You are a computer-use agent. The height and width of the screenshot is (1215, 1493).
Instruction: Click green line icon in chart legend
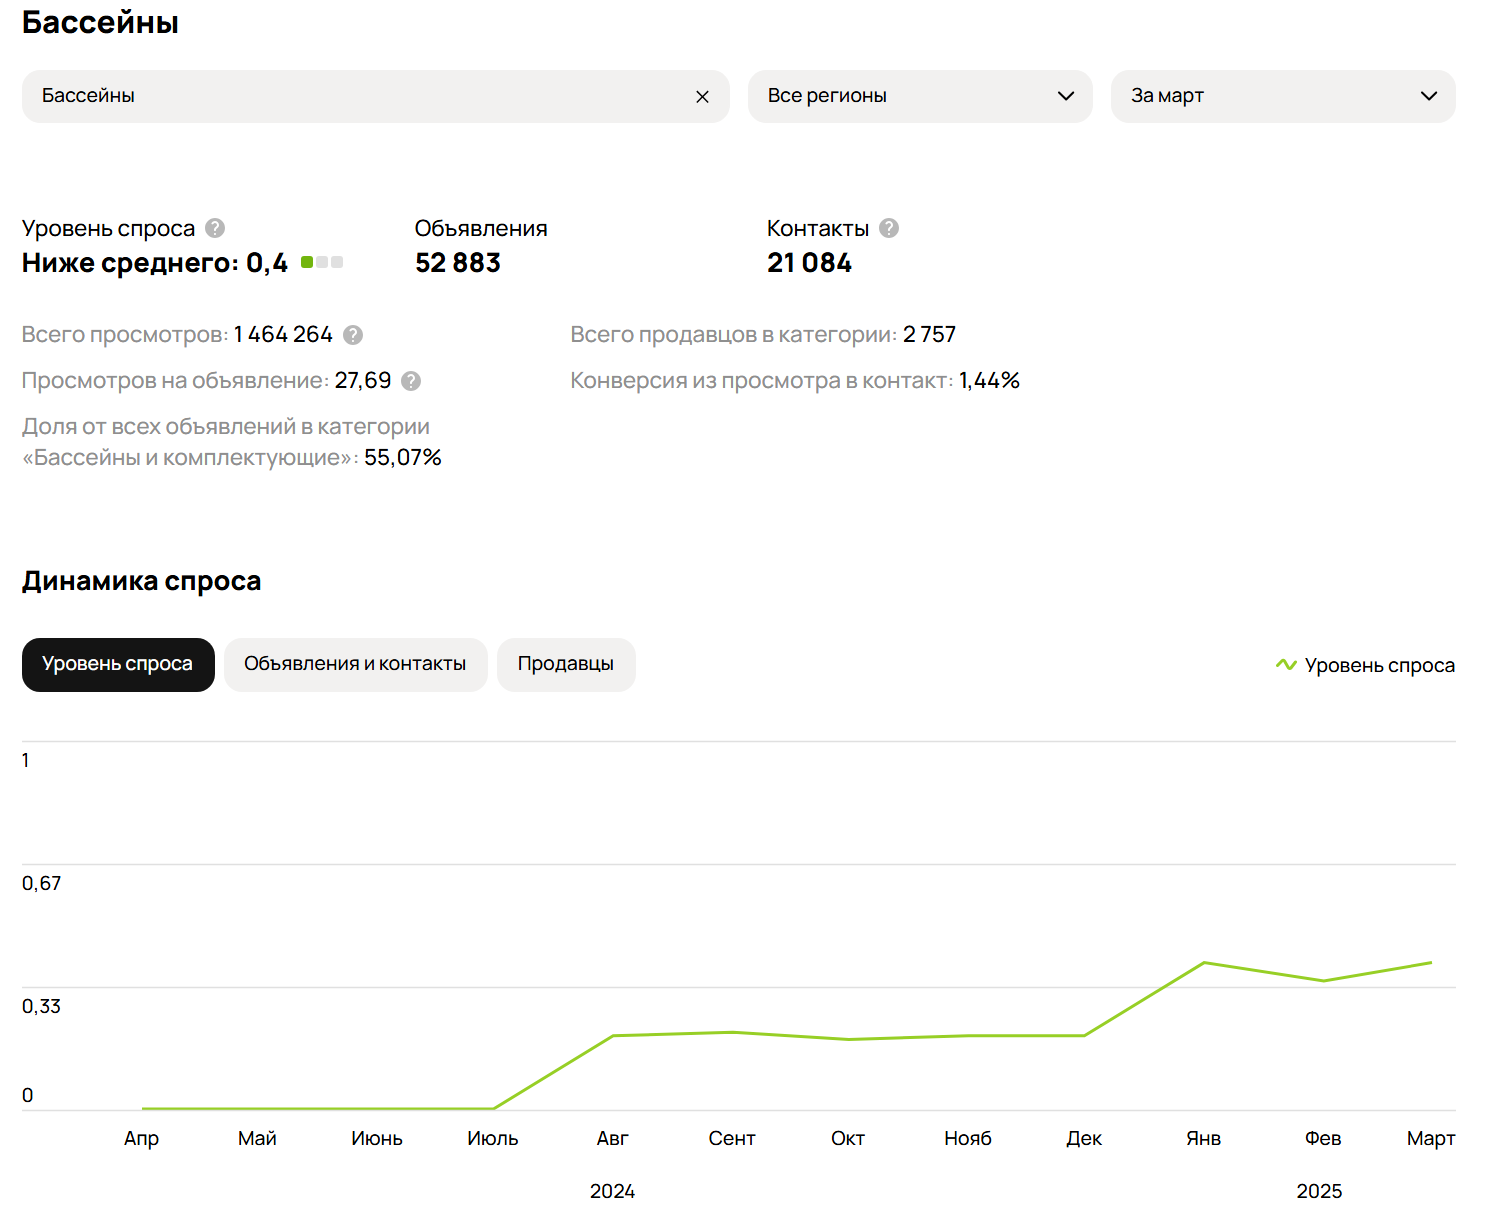(1286, 665)
